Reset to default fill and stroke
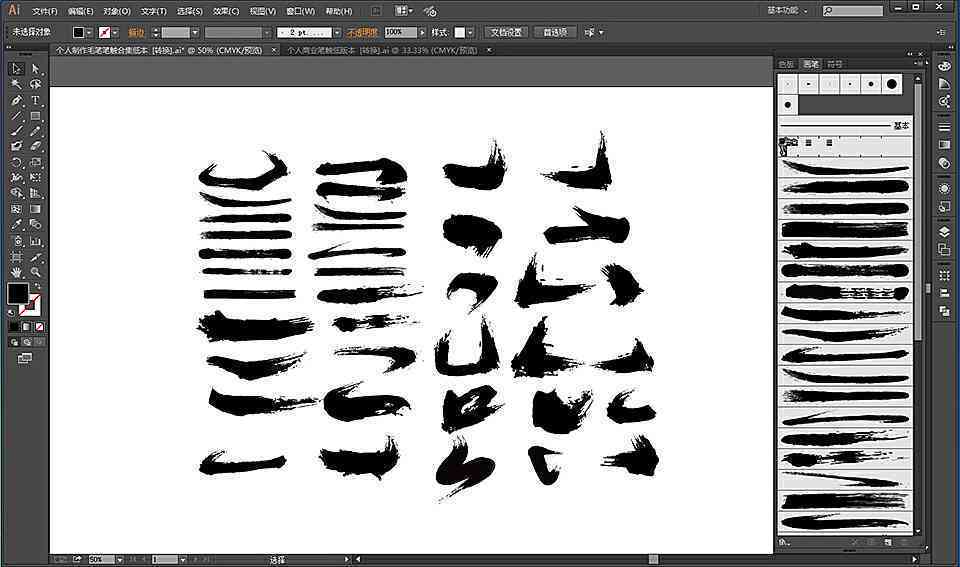The image size is (960, 567). pos(12,312)
